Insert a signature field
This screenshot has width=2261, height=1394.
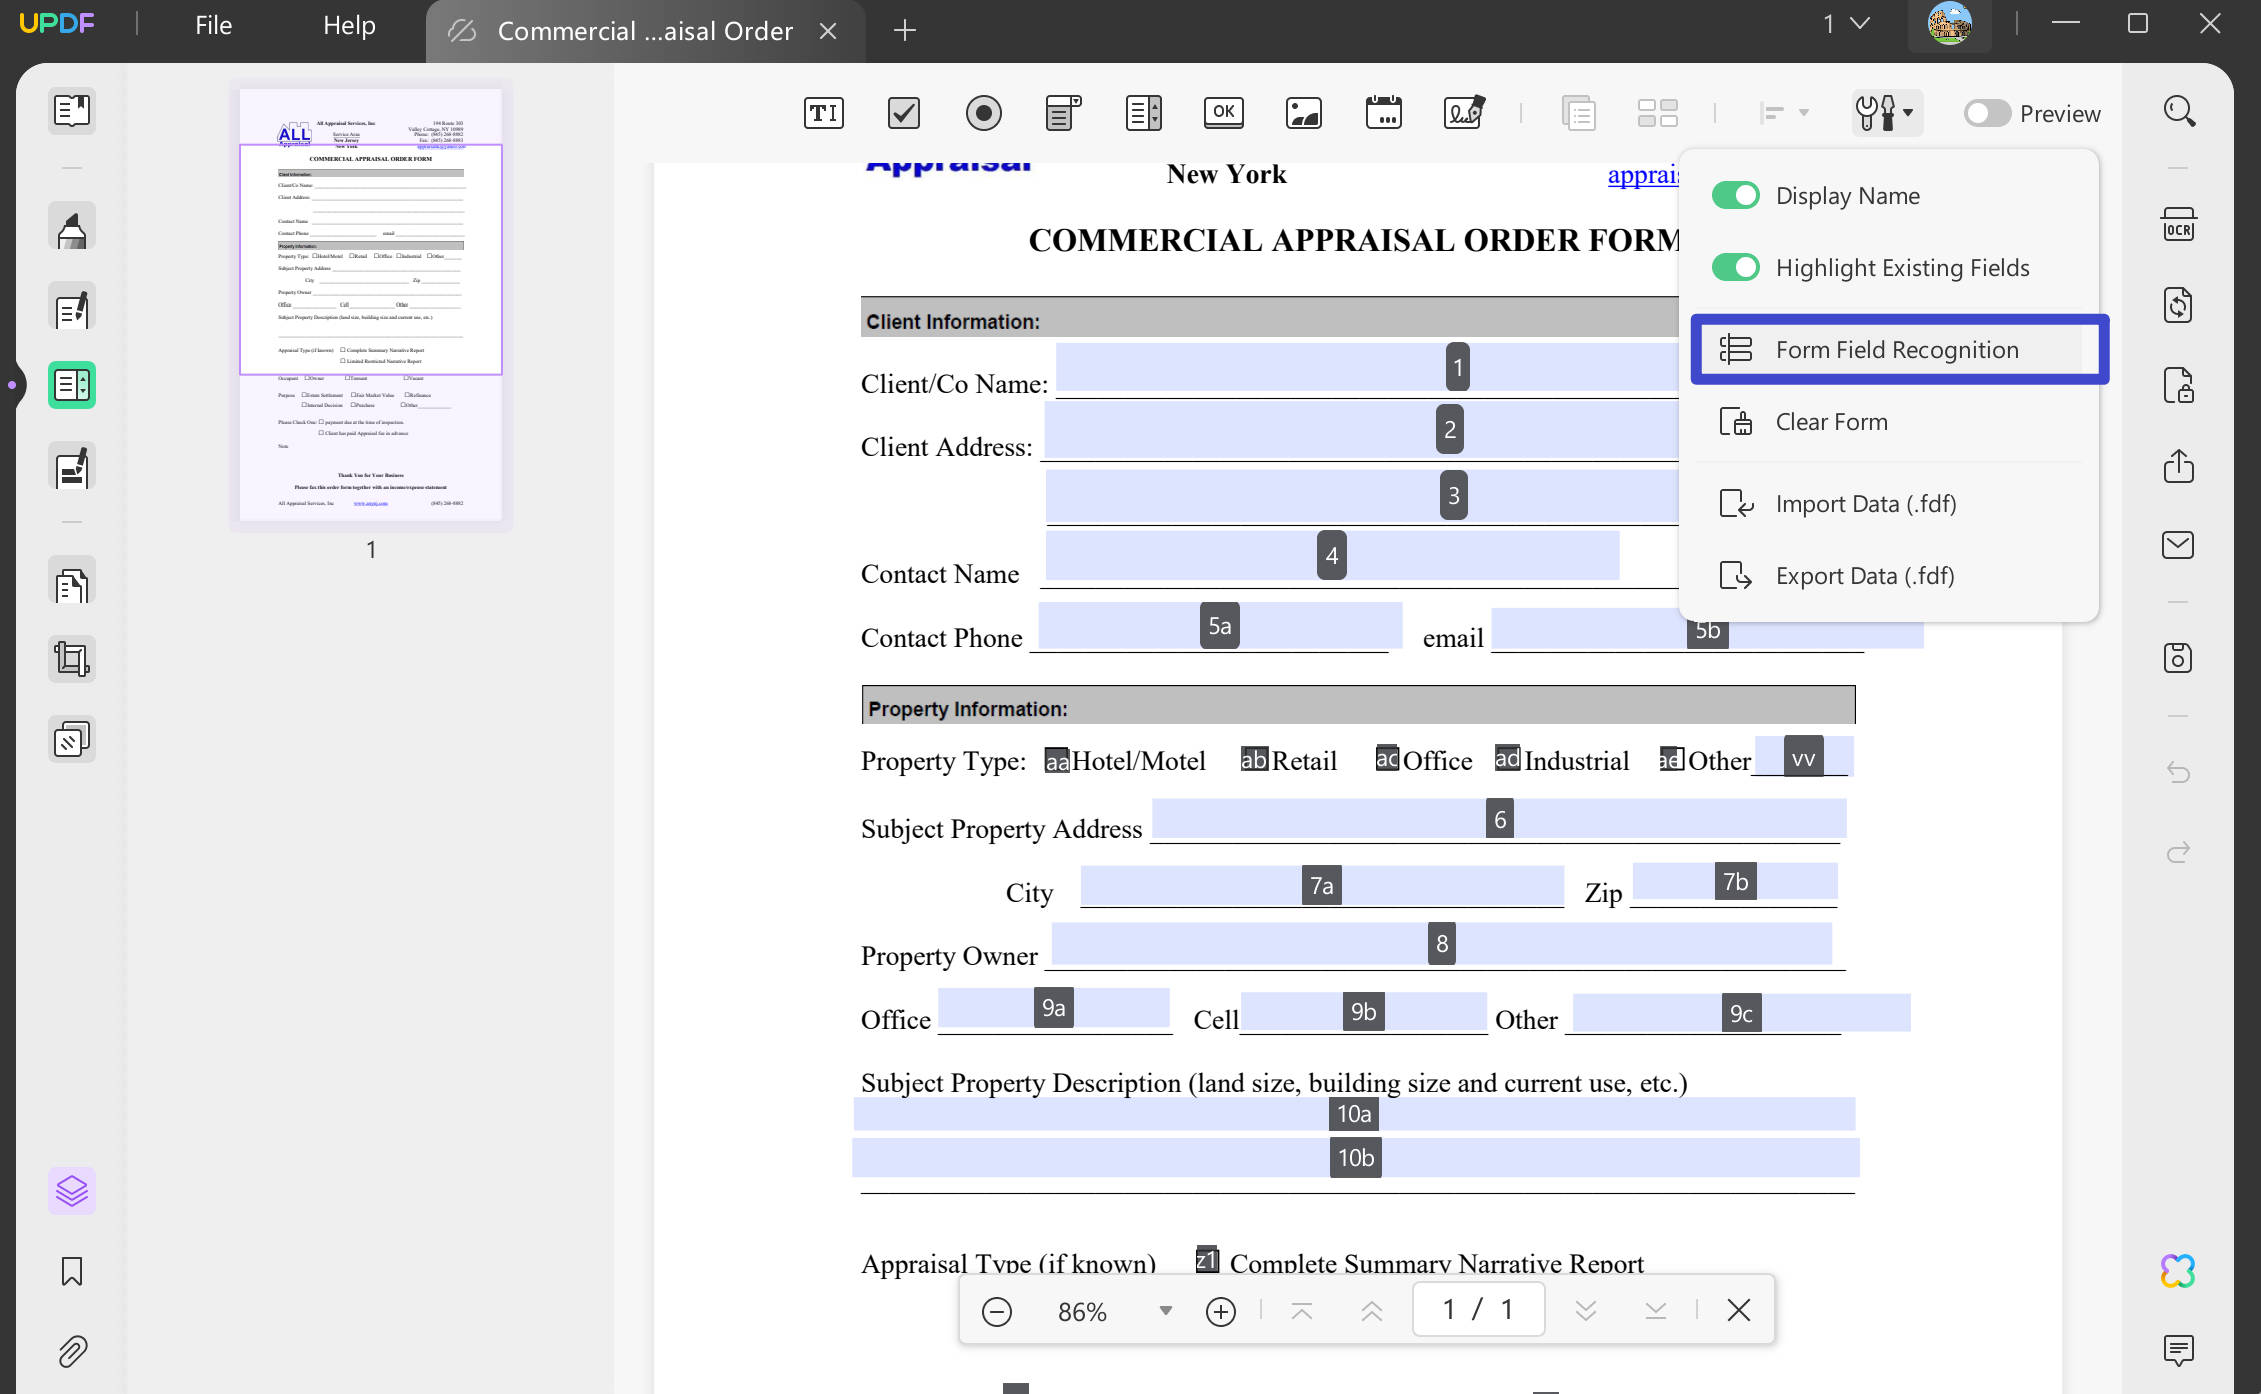[x=1464, y=113]
